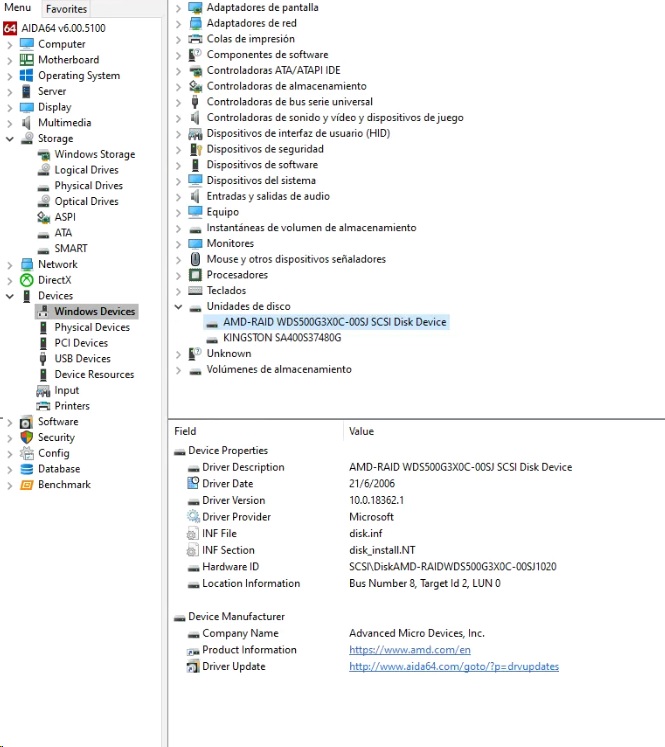Image resolution: width=665 pixels, height=747 pixels.
Task: Click the Printers icon in the tree
Action: pos(43,406)
